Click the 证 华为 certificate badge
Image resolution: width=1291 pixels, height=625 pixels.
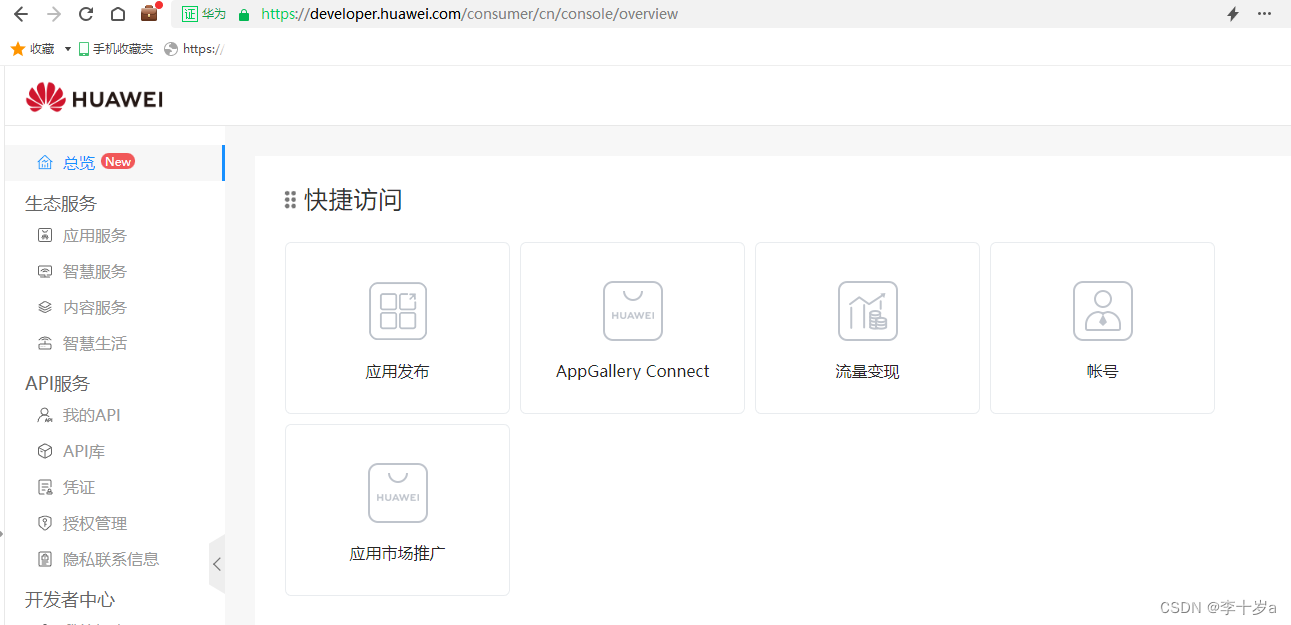[204, 14]
